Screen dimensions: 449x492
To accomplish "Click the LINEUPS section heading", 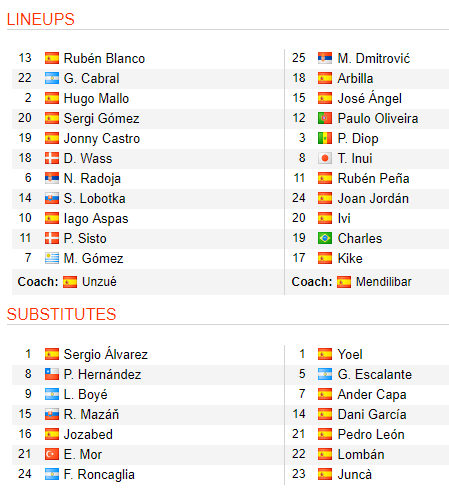I will pyautogui.click(x=41, y=19).
